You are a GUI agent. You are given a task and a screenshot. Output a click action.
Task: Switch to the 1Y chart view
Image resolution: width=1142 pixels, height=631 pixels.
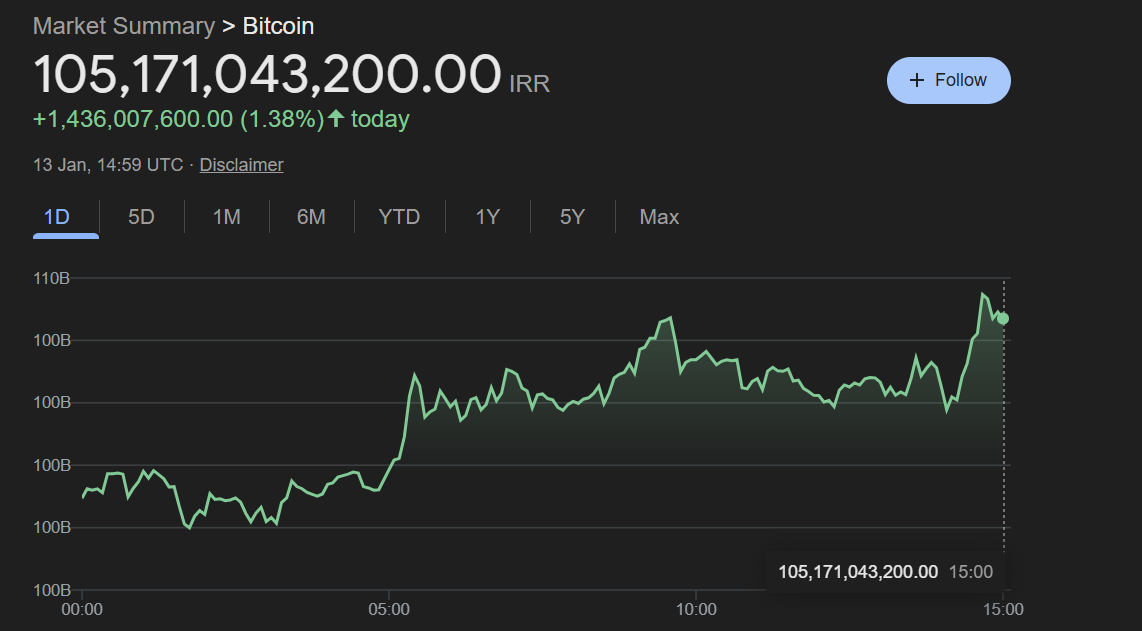point(486,216)
